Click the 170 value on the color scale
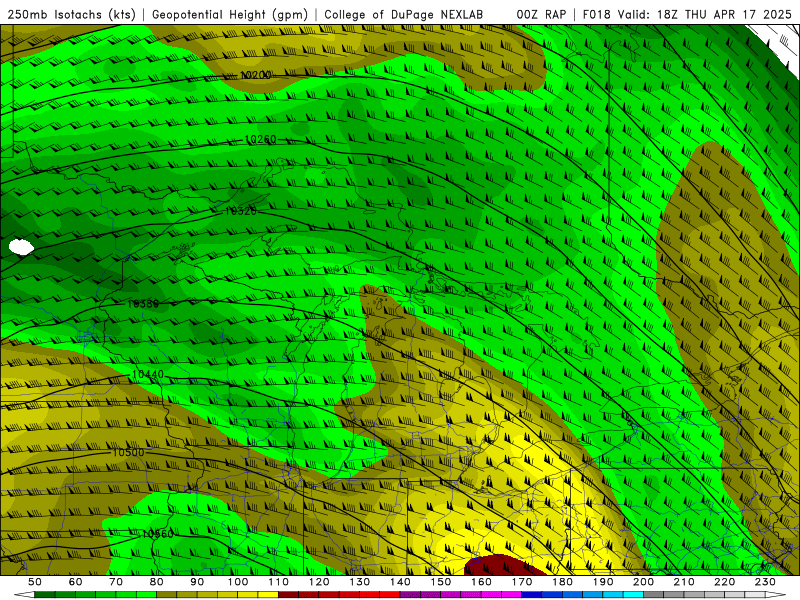The width and height of the screenshot is (800, 600). (x=522, y=582)
